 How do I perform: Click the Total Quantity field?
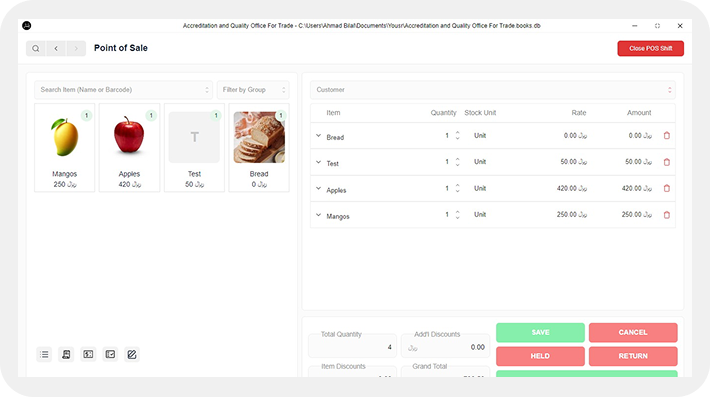pos(352,346)
